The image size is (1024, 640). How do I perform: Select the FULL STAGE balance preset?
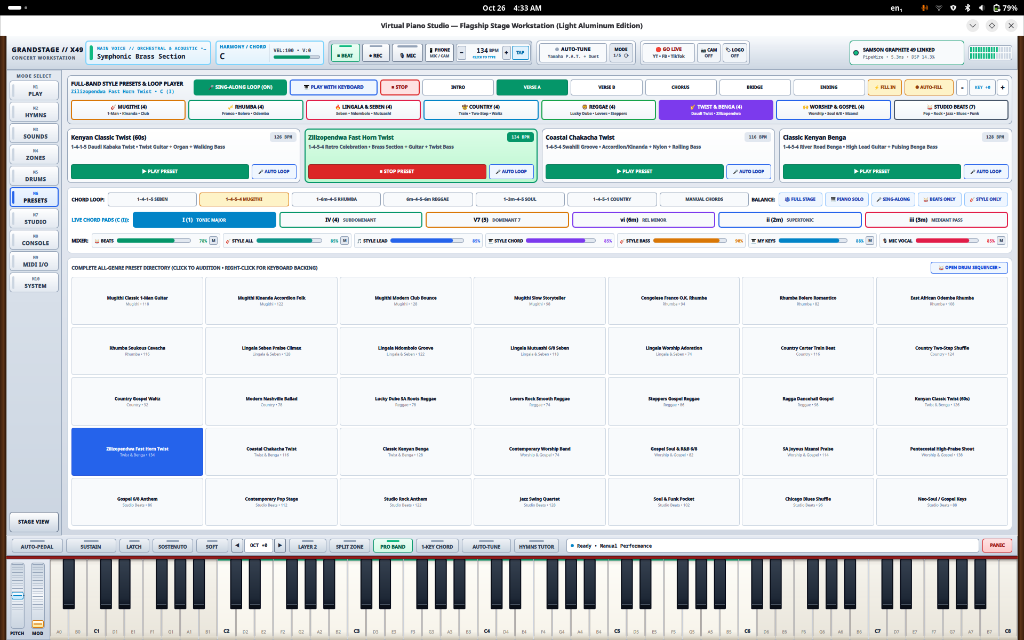tap(801, 199)
